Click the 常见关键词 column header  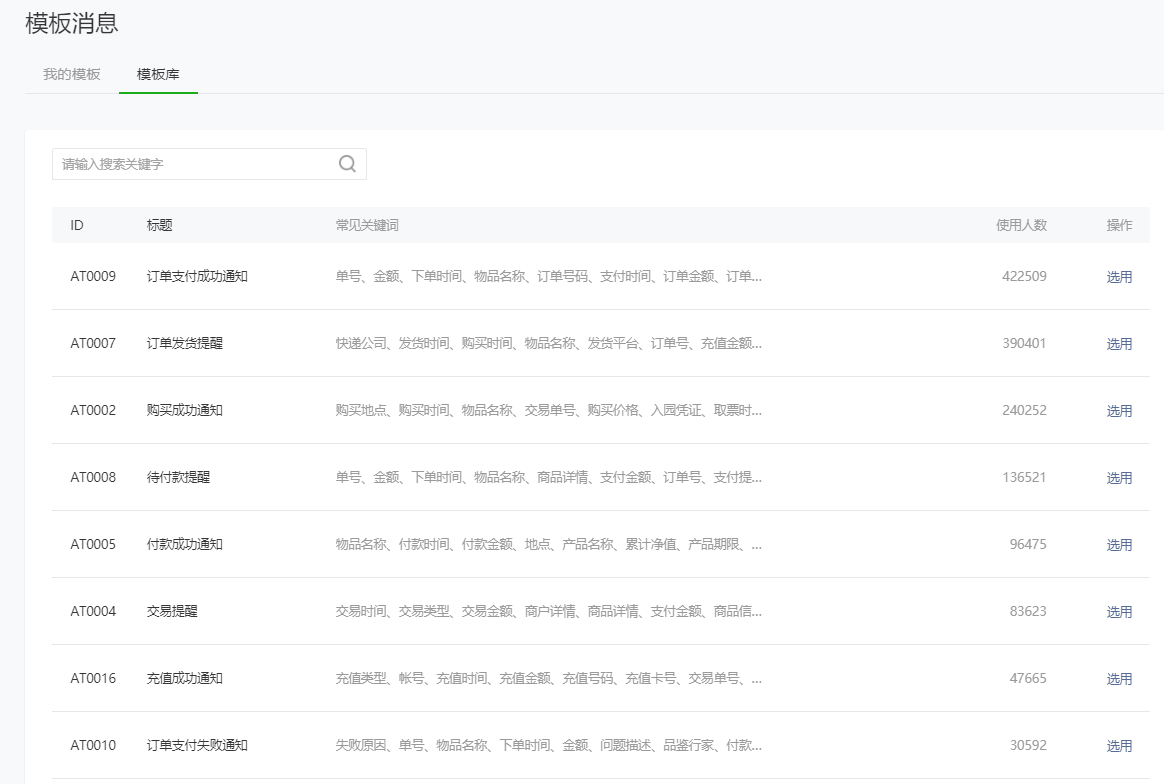367,225
